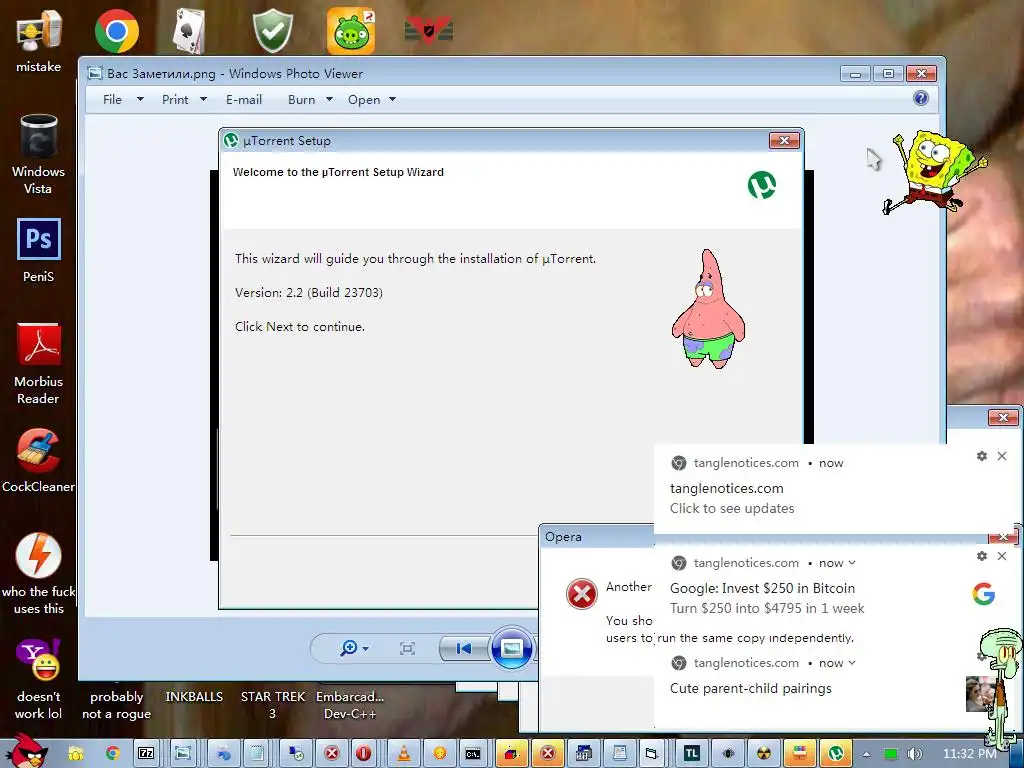Launch Google Chrome from the desktop

click(116, 31)
